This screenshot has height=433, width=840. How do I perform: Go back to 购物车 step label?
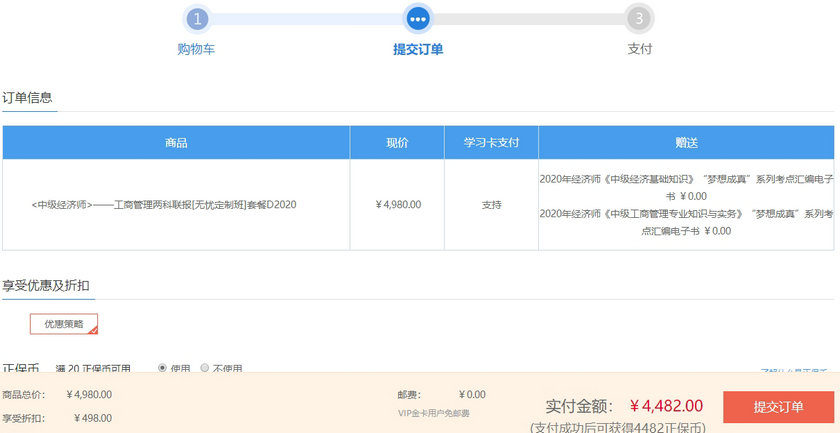coord(196,49)
